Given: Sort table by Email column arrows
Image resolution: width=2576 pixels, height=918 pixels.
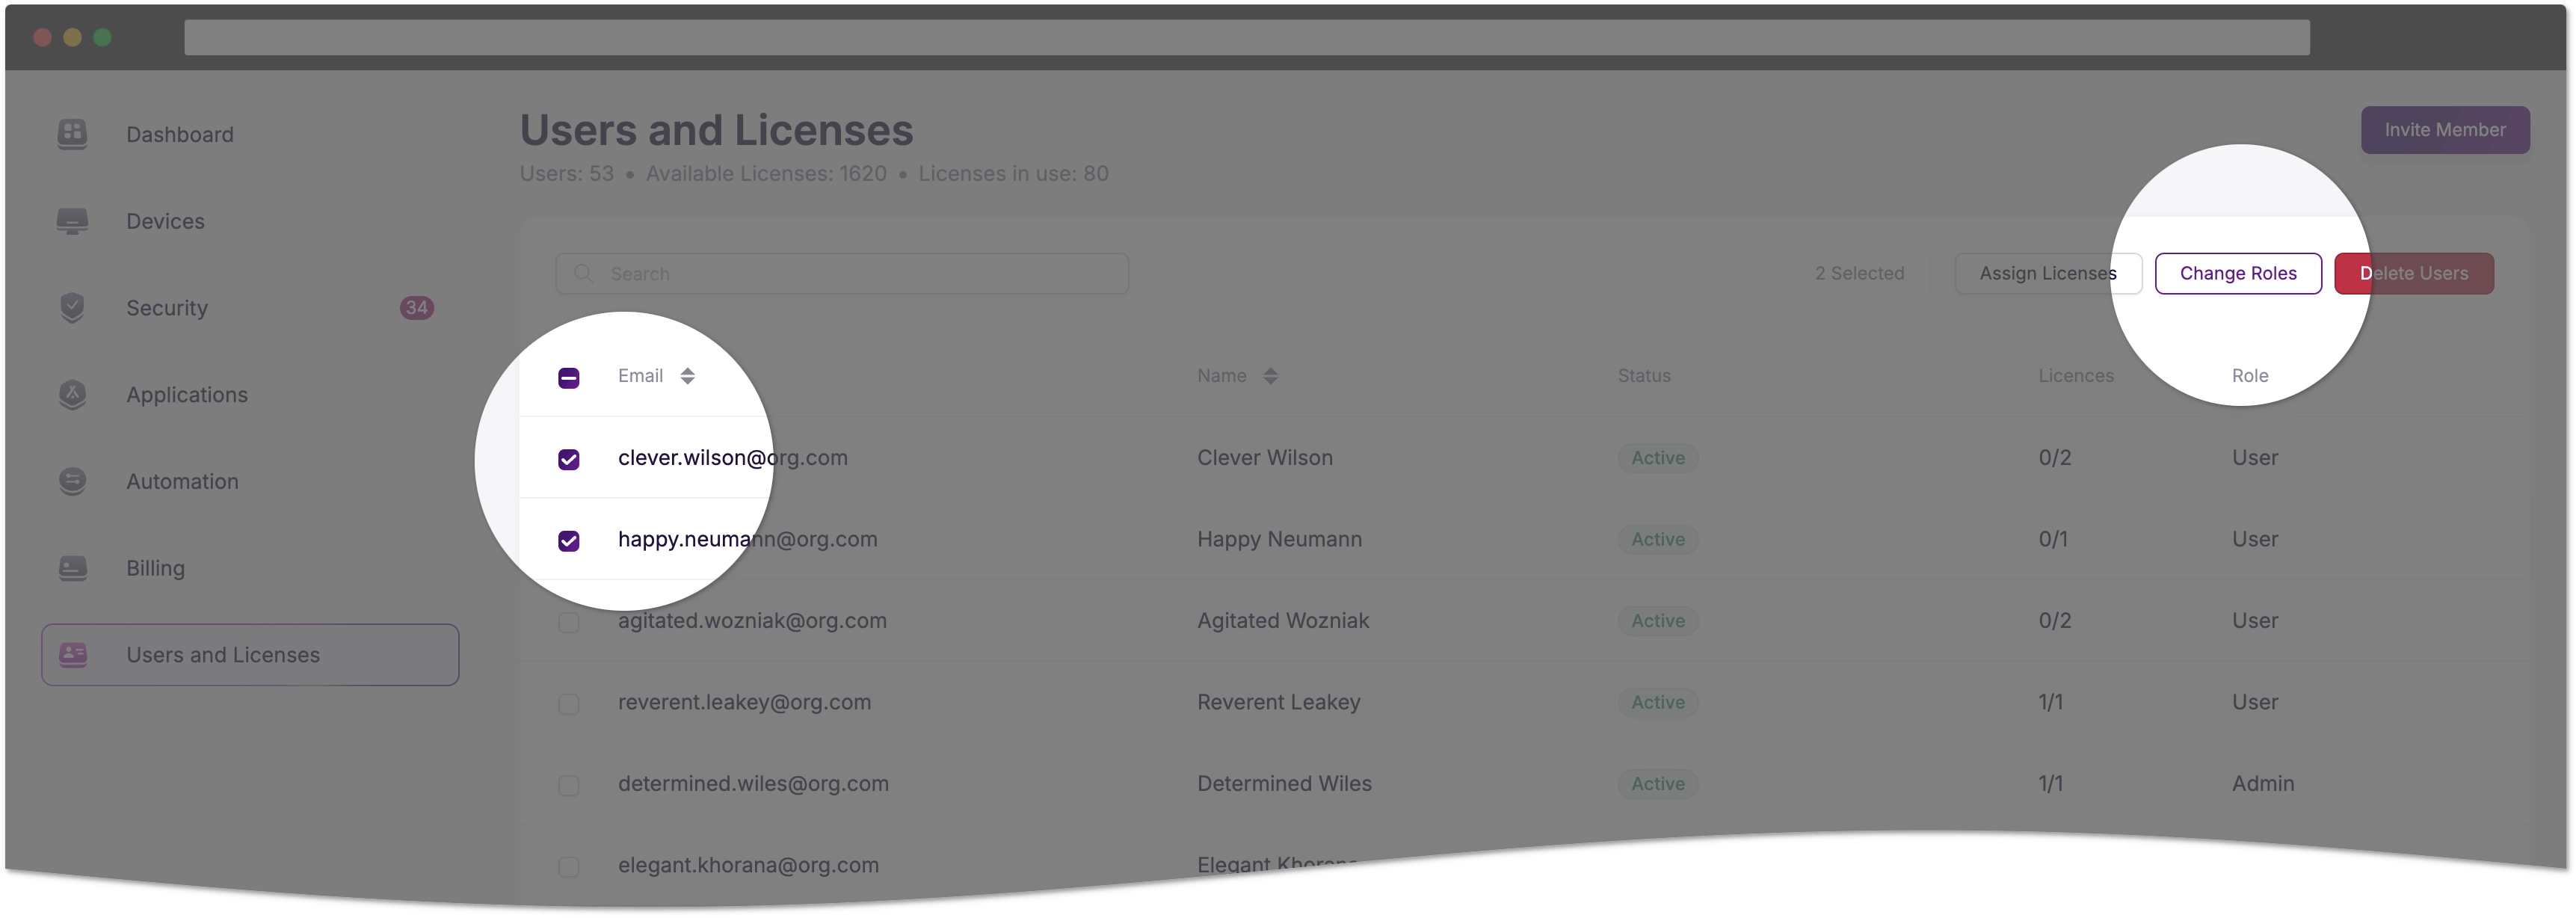Looking at the screenshot, I should click(687, 376).
